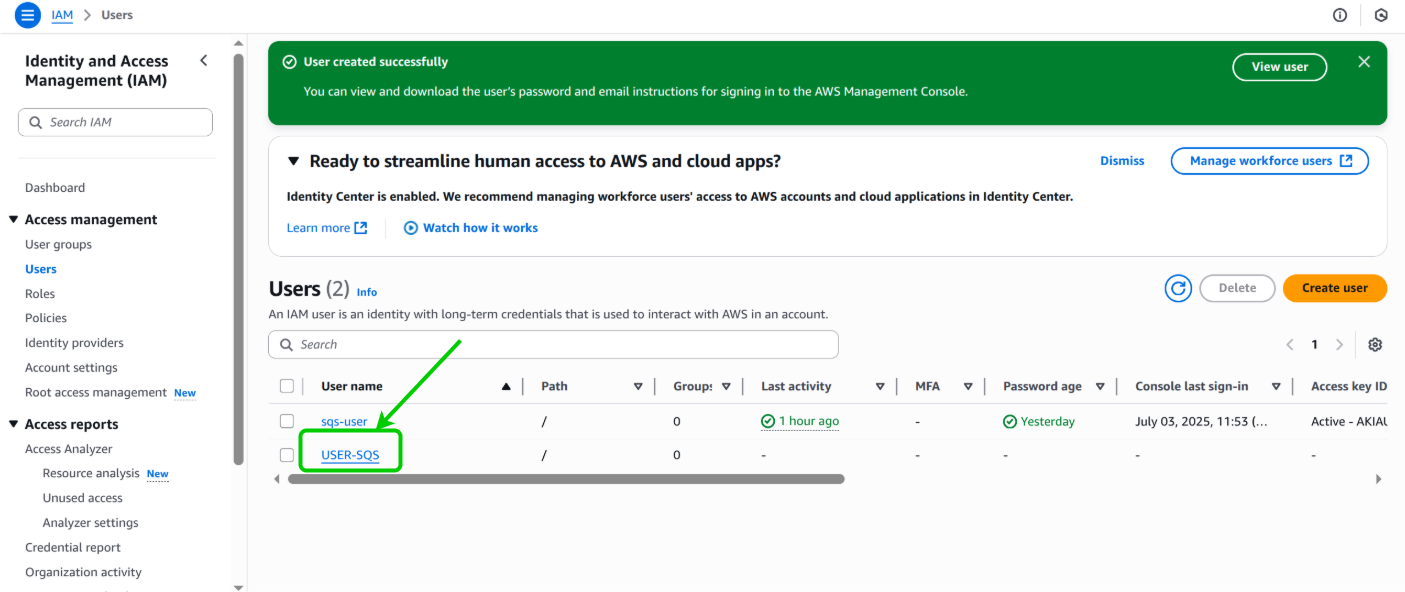Sort by Console last sign-in column arrow
The height and width of the screenshot is (592, 1405).
(1276, 387)
